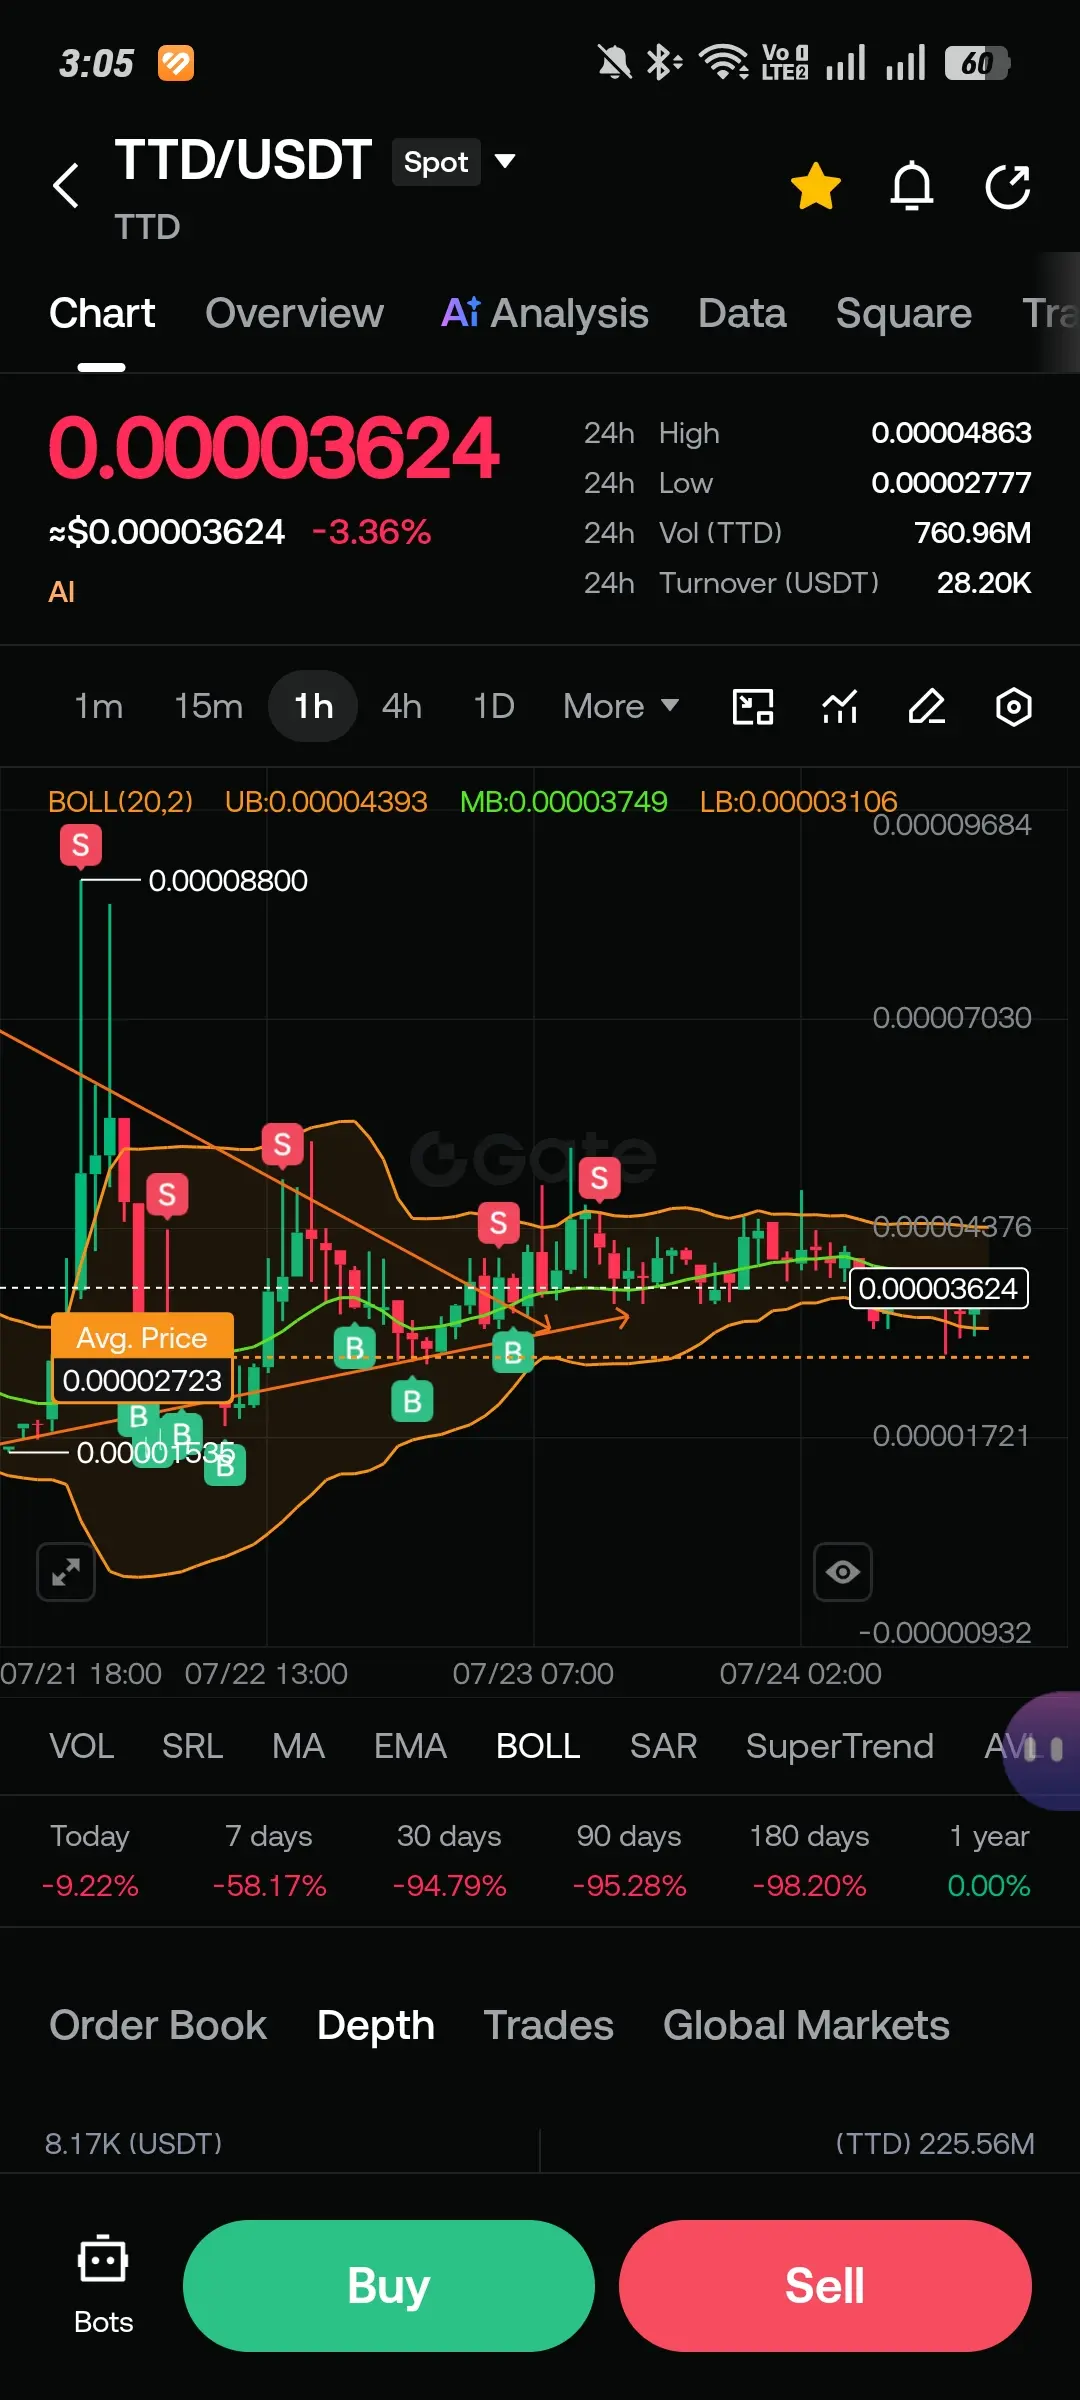The height and width of the screenshot is (2400, 1080).
Task: Tap the Wi-Fi icon in status bar
Action: (724, 63)
